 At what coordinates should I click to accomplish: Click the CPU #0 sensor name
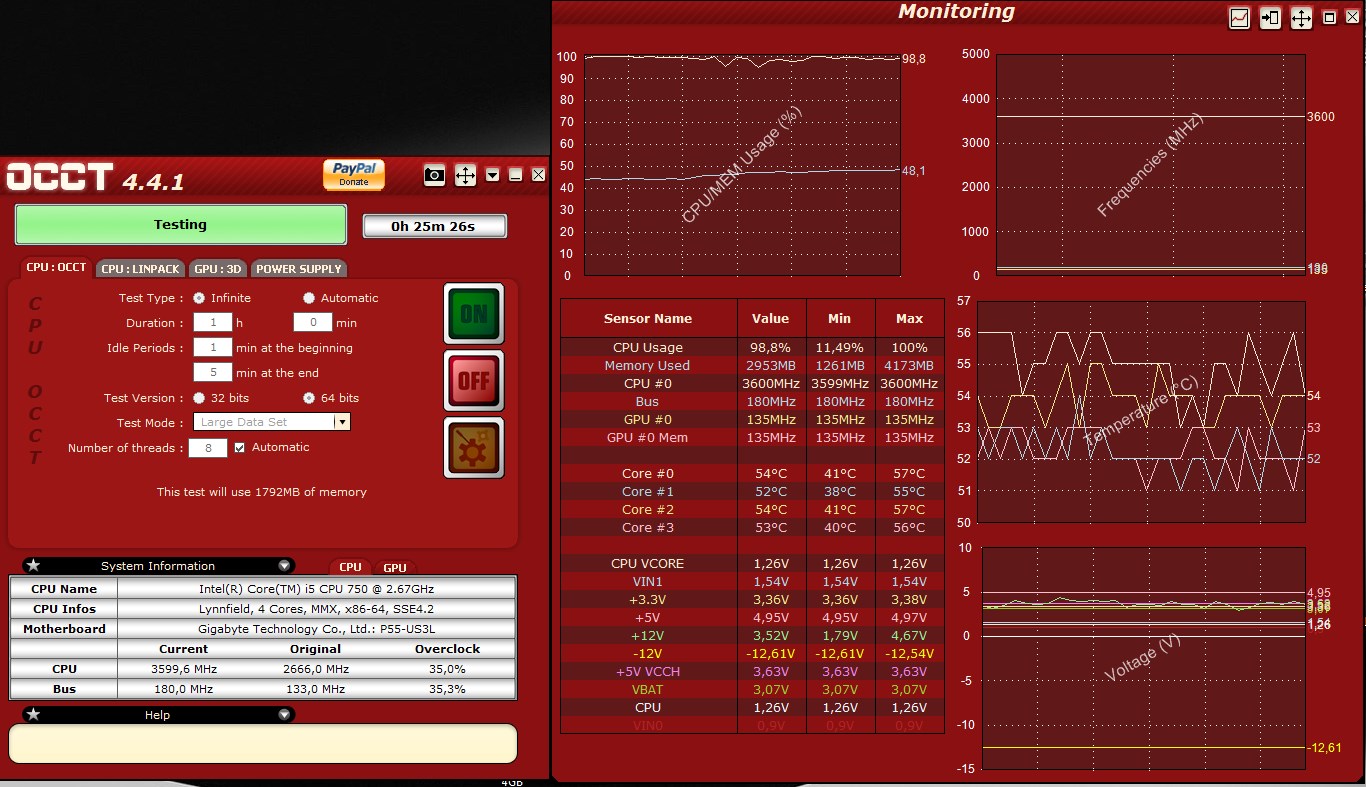pos(648,384)
